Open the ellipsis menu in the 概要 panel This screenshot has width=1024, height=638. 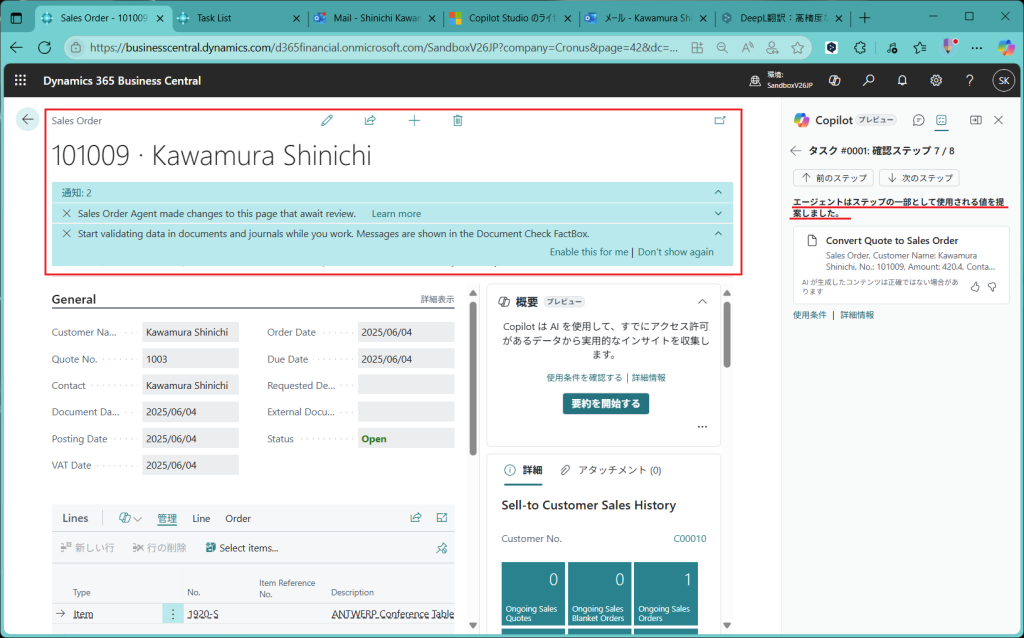pos(702,427)
